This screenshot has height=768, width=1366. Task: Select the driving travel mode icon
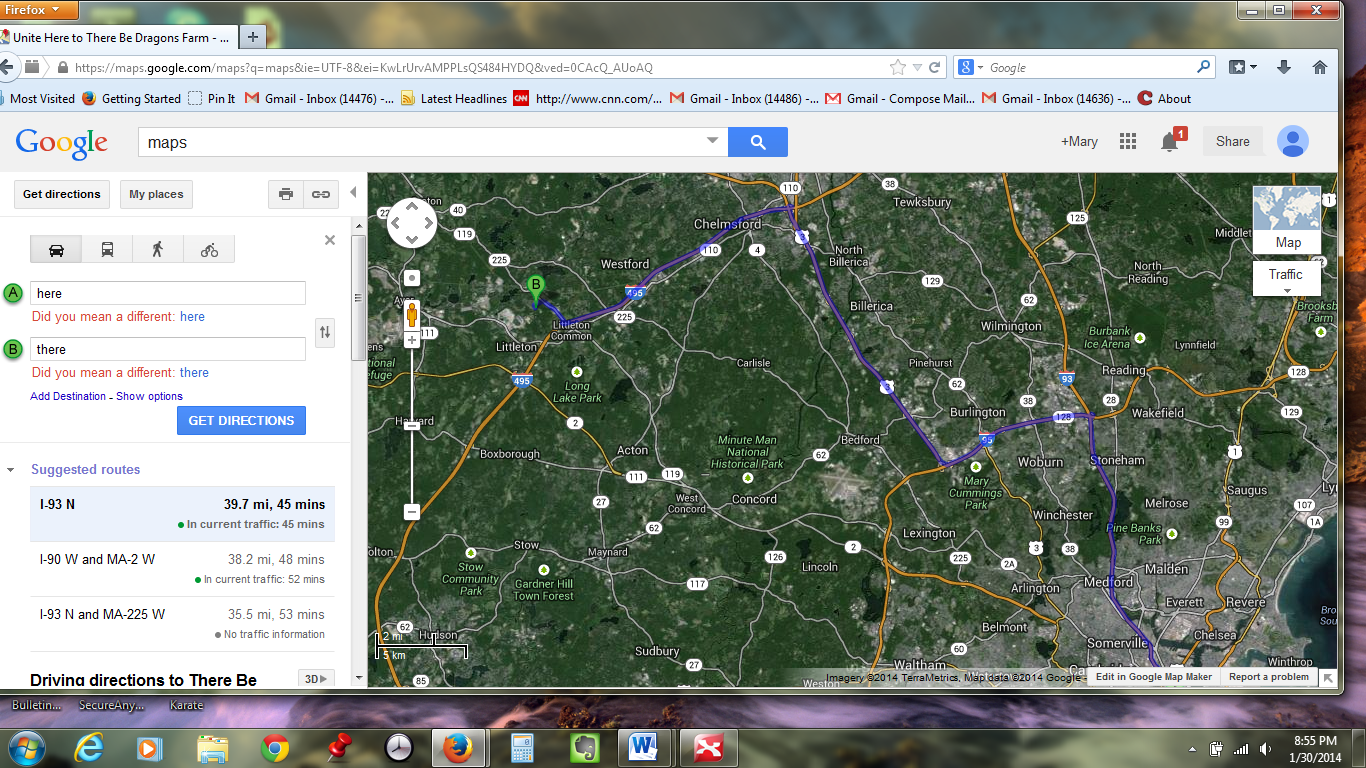(x=56, y=249)
